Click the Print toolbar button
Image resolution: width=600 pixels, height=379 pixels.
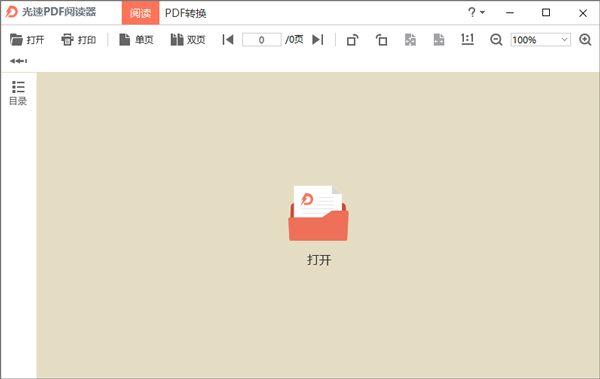78,39
